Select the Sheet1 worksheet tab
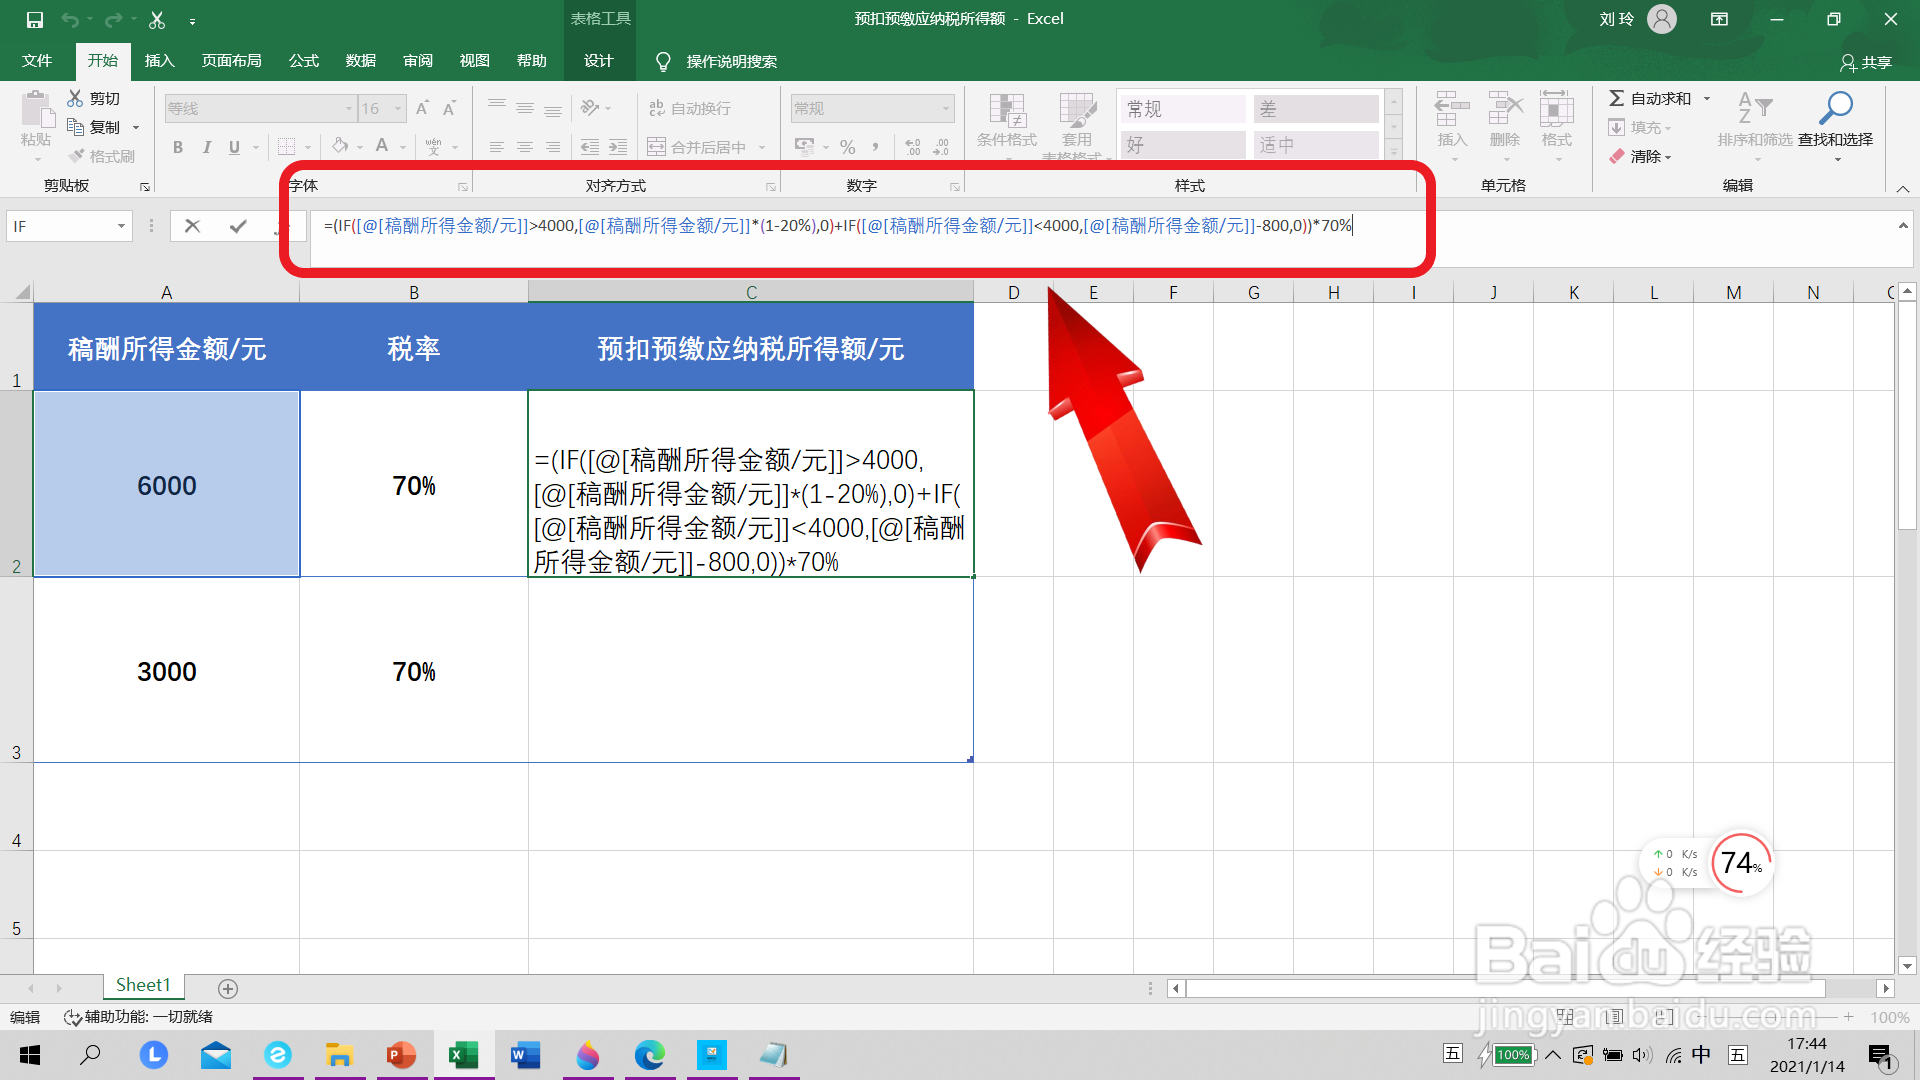Viewport: 1920px width, 1080px height. pyautogui.click(x=143, y=985)
